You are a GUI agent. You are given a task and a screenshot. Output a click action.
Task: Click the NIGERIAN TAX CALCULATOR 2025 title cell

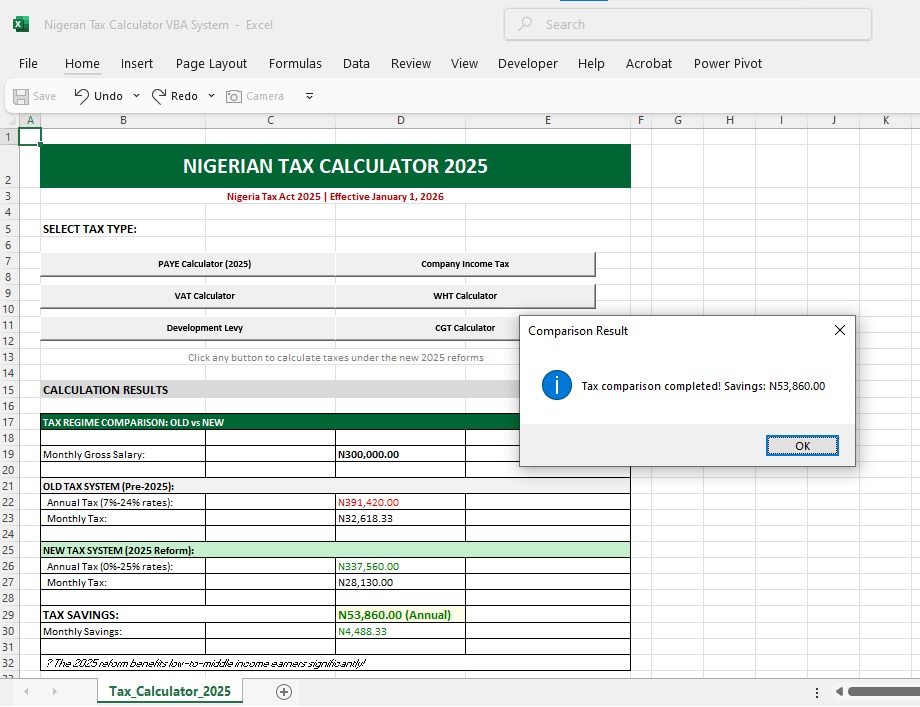pos(335,166)
